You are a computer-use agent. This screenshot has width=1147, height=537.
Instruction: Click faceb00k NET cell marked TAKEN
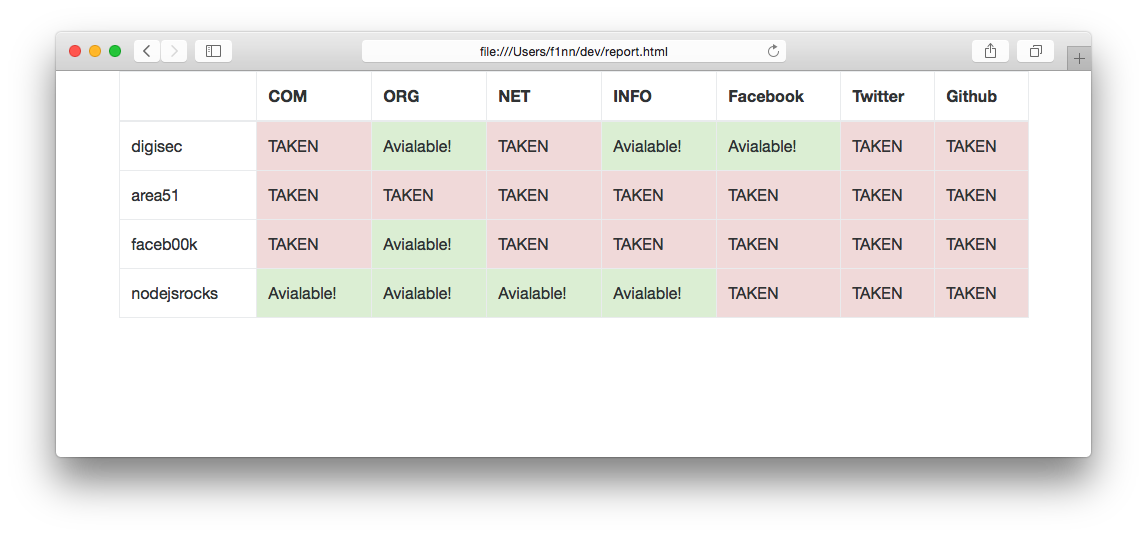(x=544, y=244)
